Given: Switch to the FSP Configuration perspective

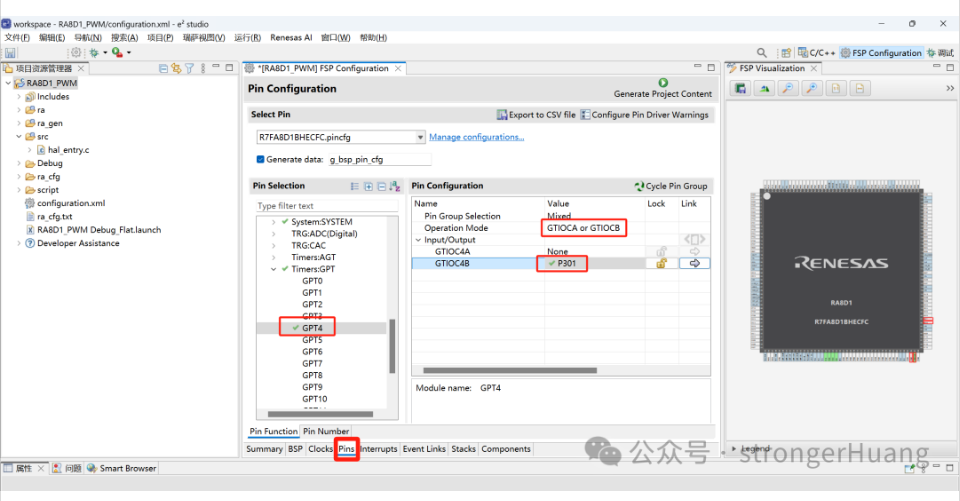Looking at the screenshot, I should click(880, 53).
